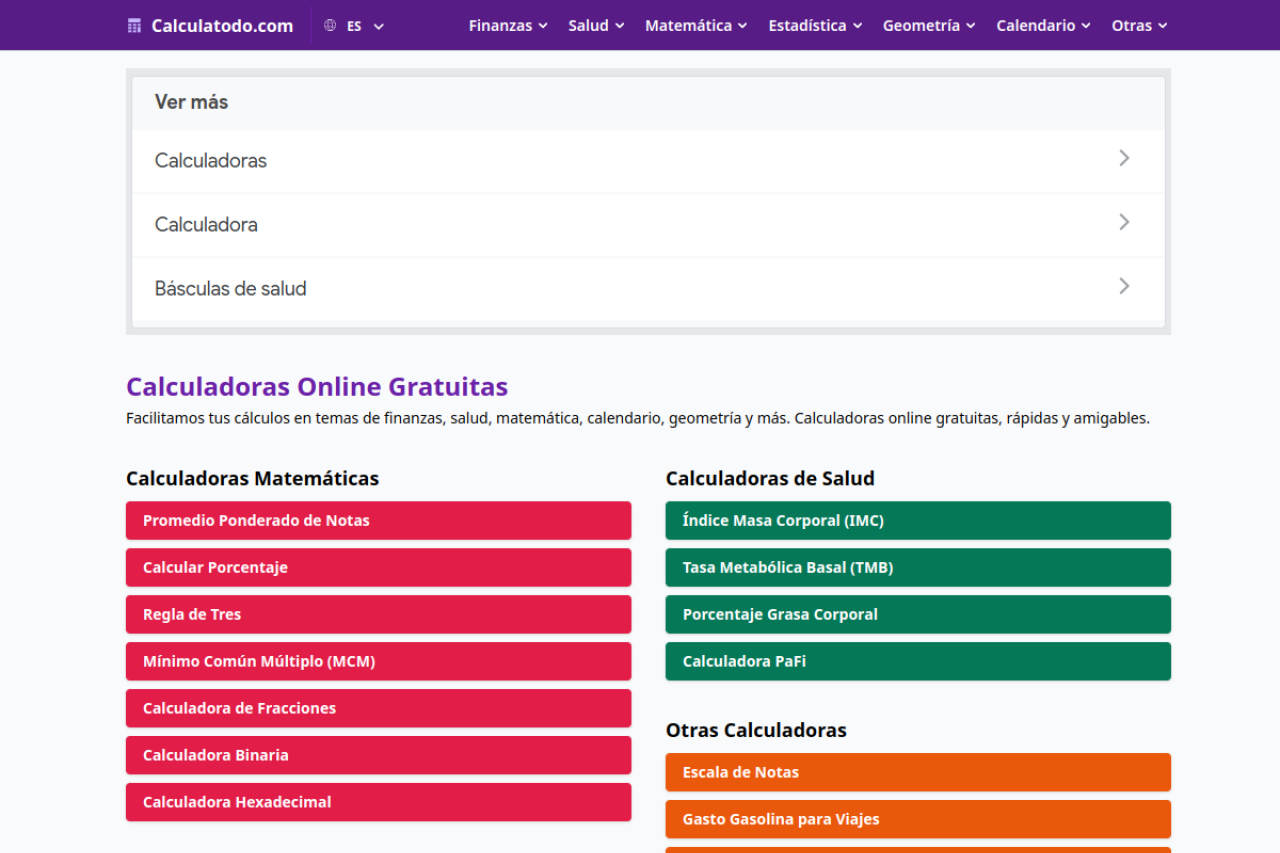Expand the Salud dropdown menu
The width and height of the screenshot is (1280, 853).
pos(596,26)
